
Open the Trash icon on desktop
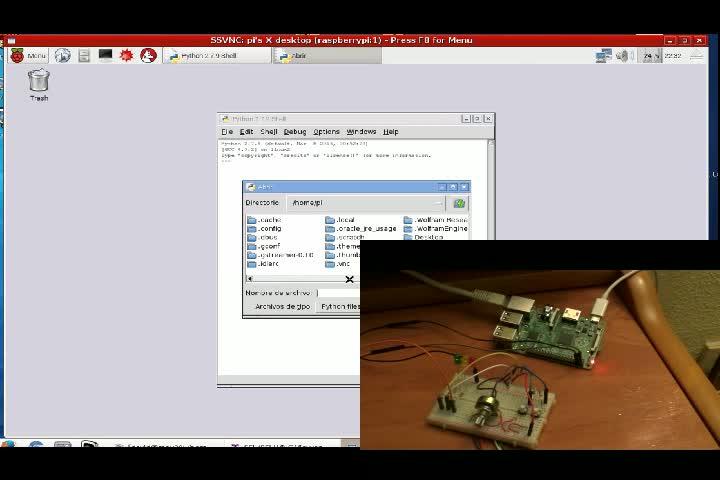pos(39,85)
